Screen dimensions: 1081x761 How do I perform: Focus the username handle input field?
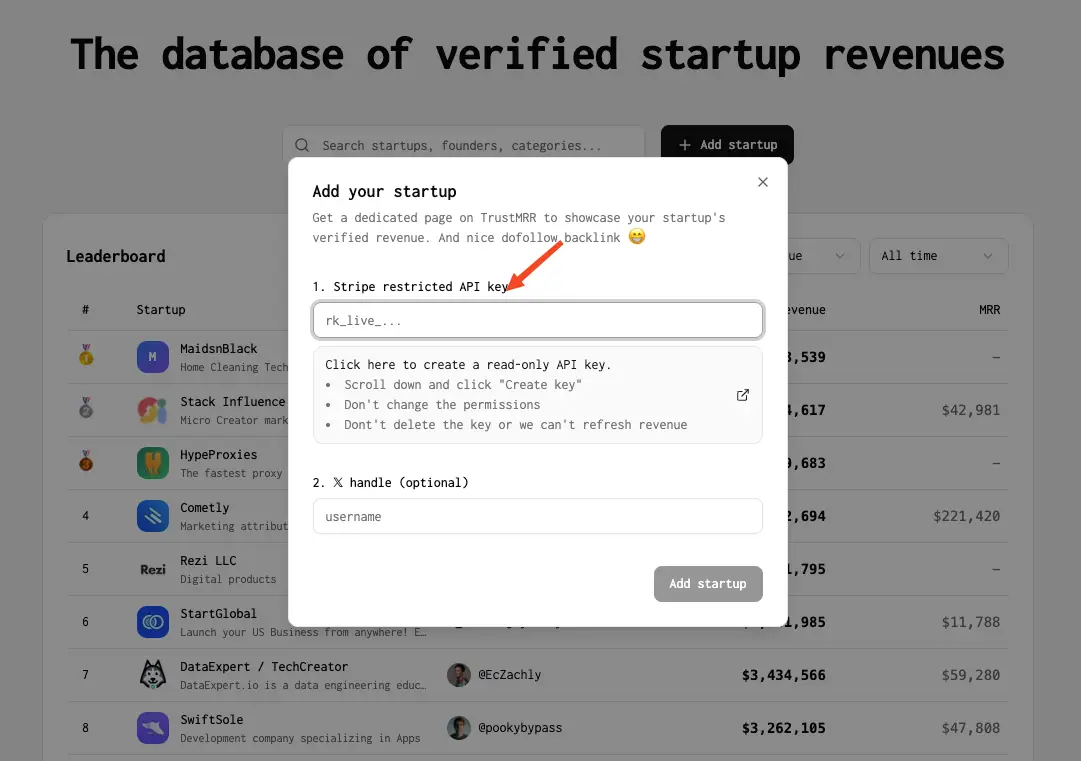coord(537,516)
